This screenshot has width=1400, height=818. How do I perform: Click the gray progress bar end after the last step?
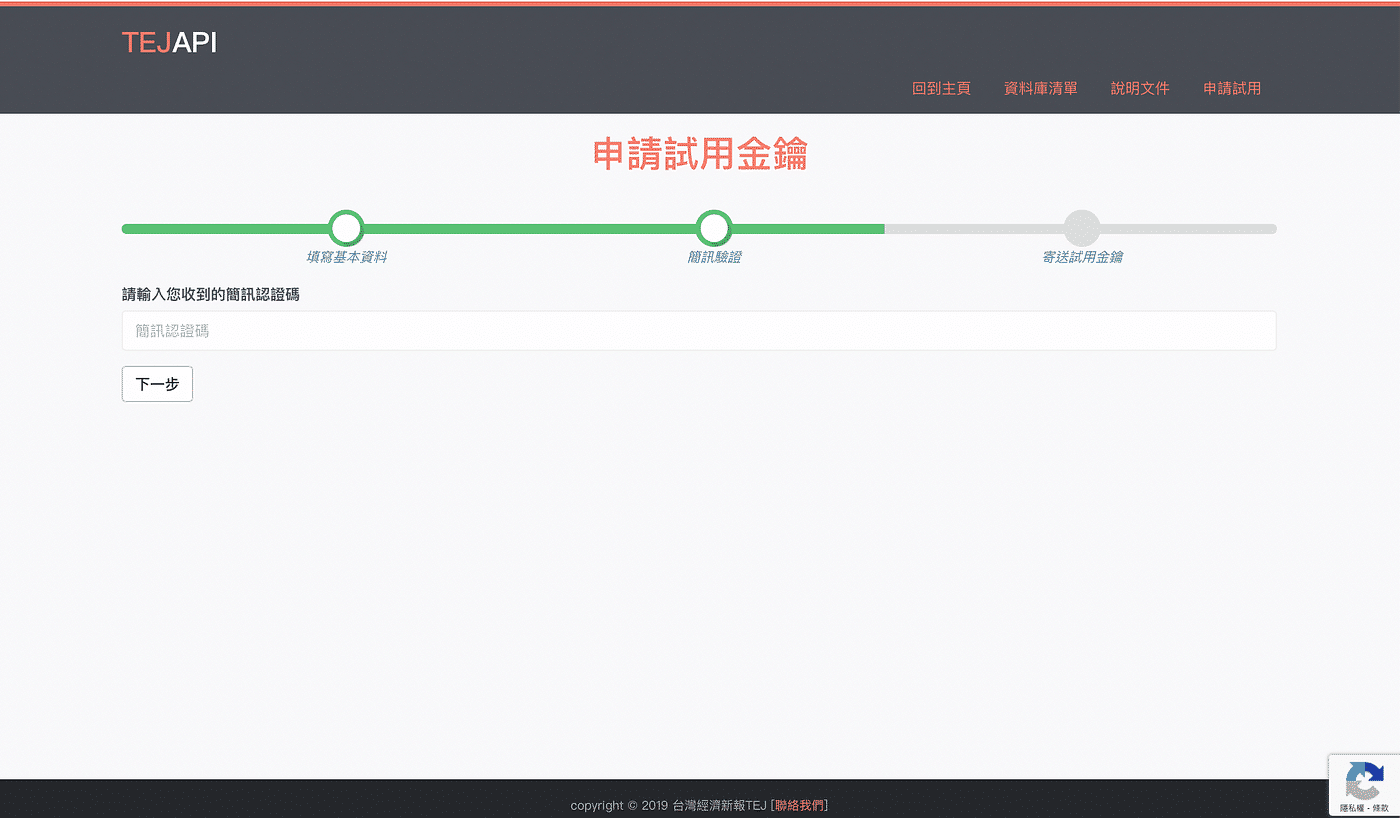click(x=1200, y=229)
